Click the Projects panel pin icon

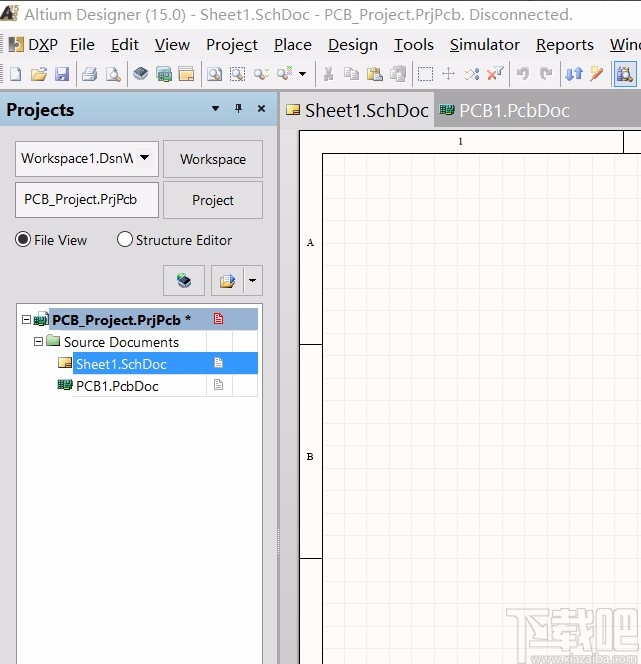click(238, 109)
